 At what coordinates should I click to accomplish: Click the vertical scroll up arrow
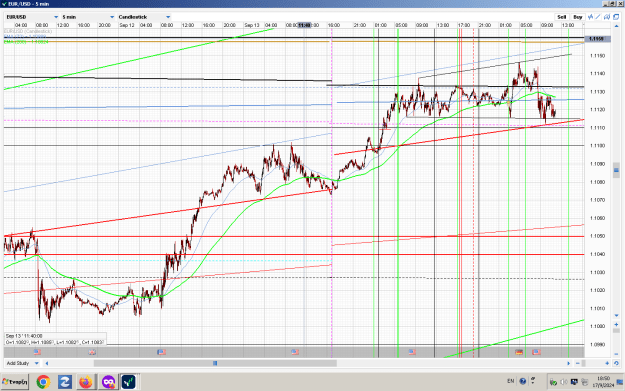click(616, 26)
